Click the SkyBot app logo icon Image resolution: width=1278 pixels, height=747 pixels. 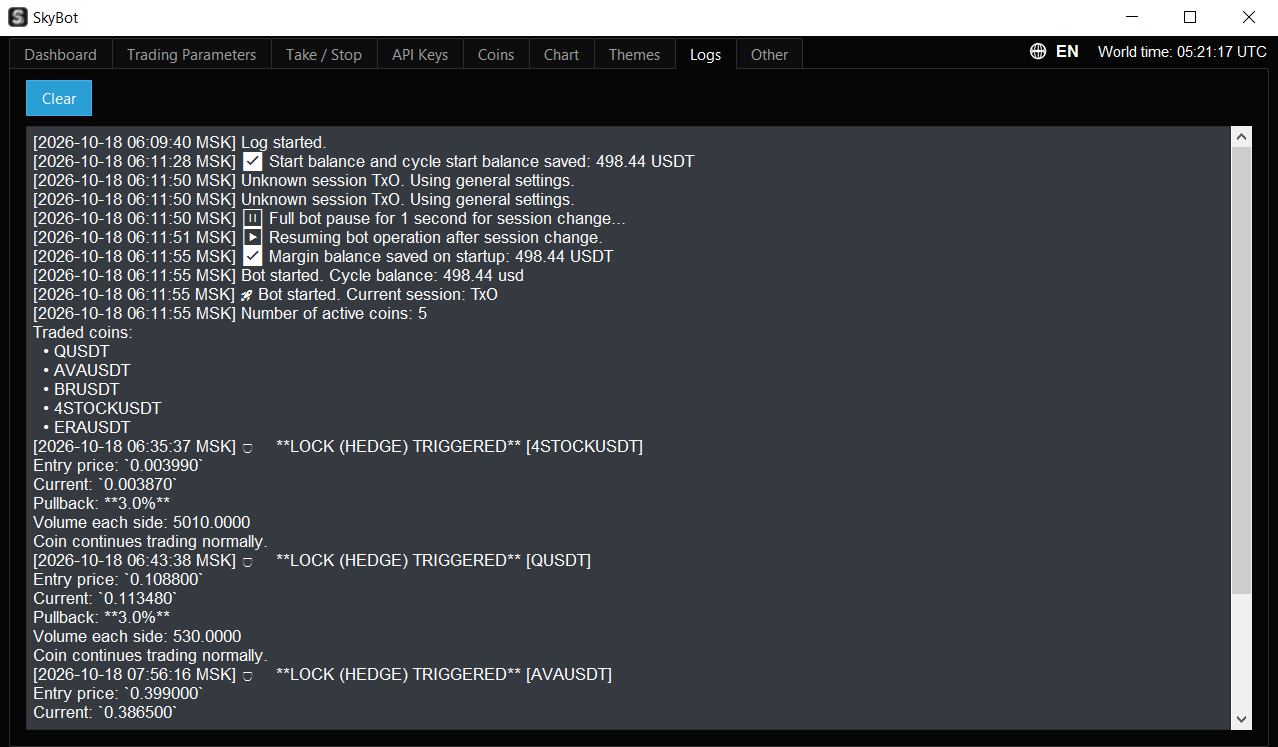18,17
